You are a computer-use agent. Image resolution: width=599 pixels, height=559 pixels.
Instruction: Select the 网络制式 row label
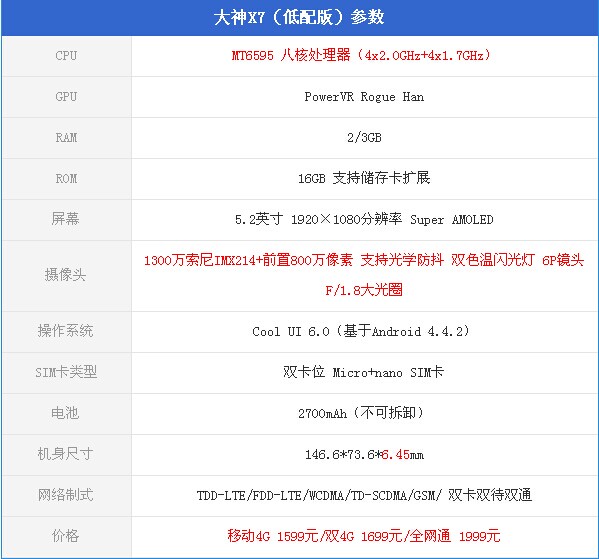[x=65, y=495]
